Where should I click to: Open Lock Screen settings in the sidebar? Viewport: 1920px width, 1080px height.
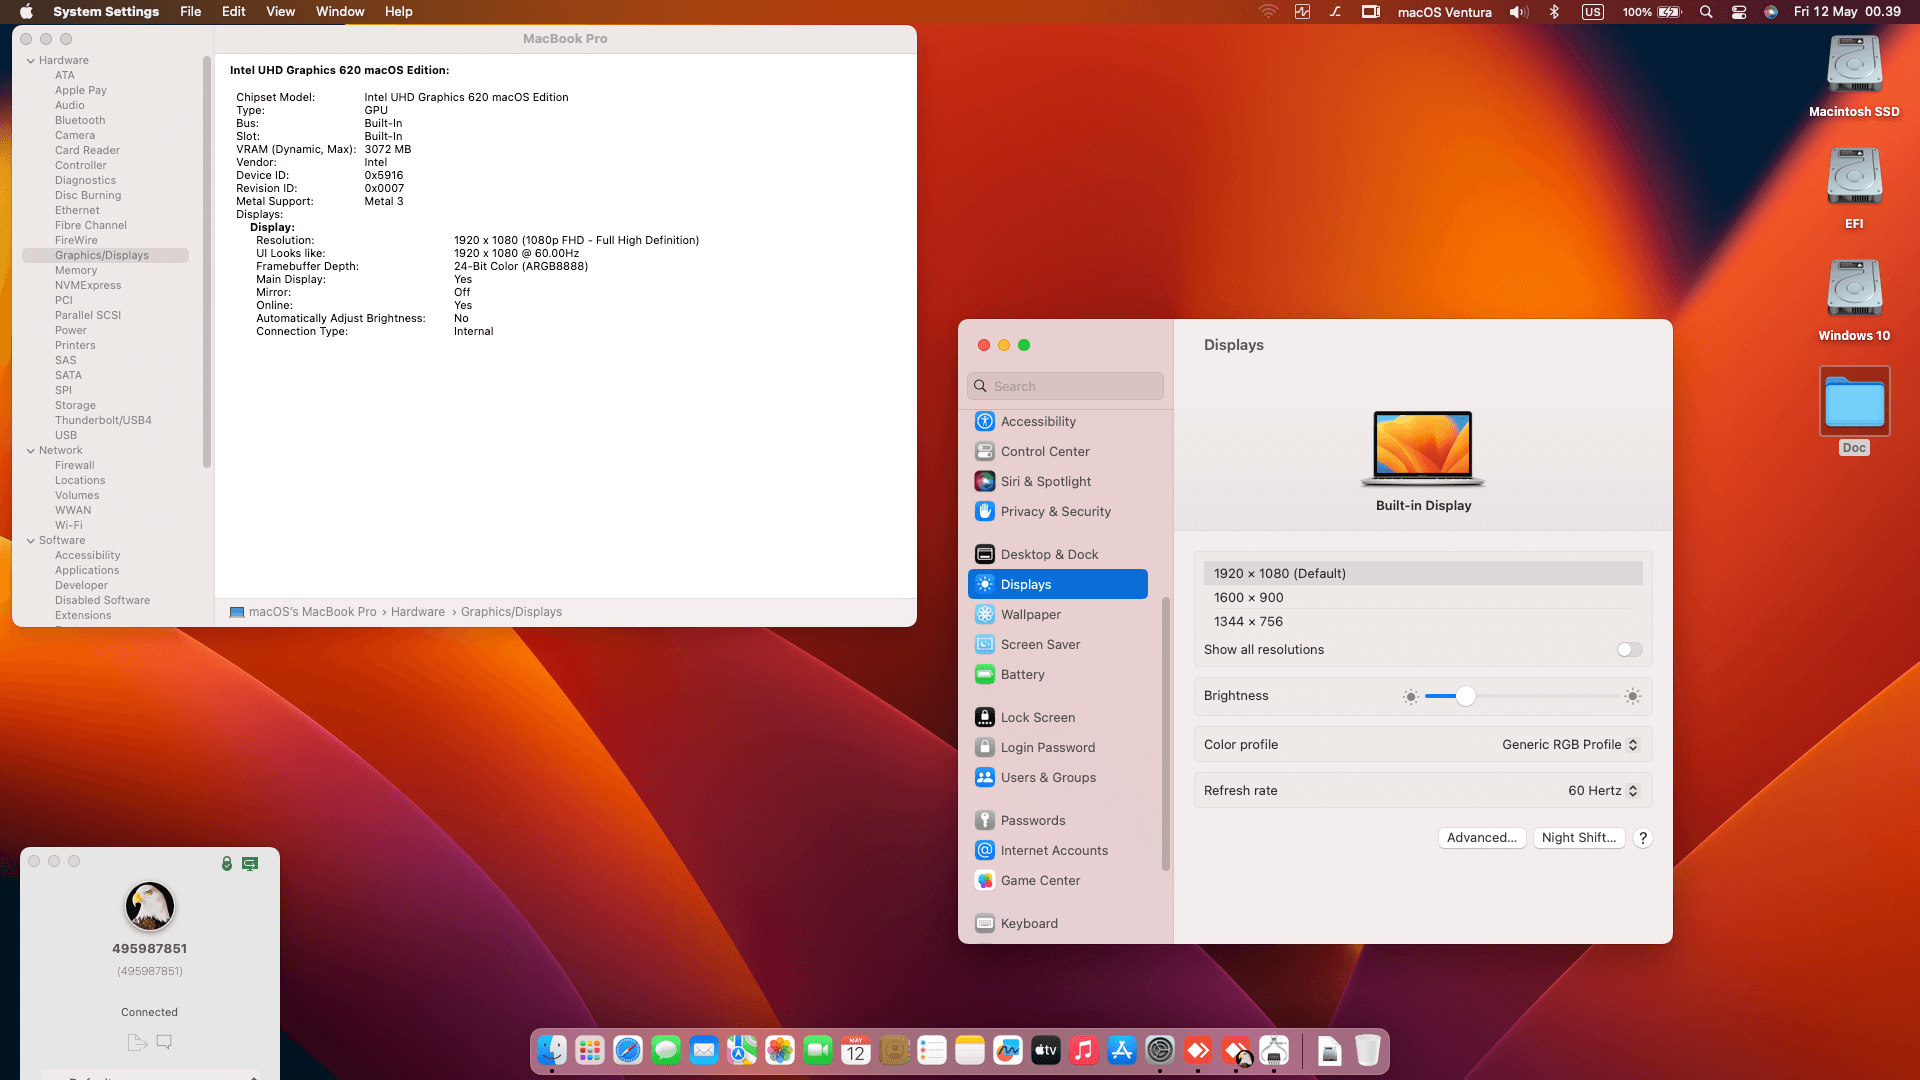coord(1037,717)
